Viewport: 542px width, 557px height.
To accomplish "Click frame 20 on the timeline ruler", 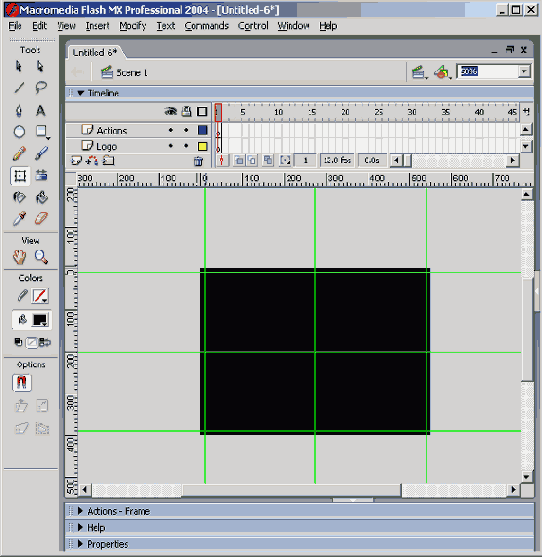I will tap(345, 112).
